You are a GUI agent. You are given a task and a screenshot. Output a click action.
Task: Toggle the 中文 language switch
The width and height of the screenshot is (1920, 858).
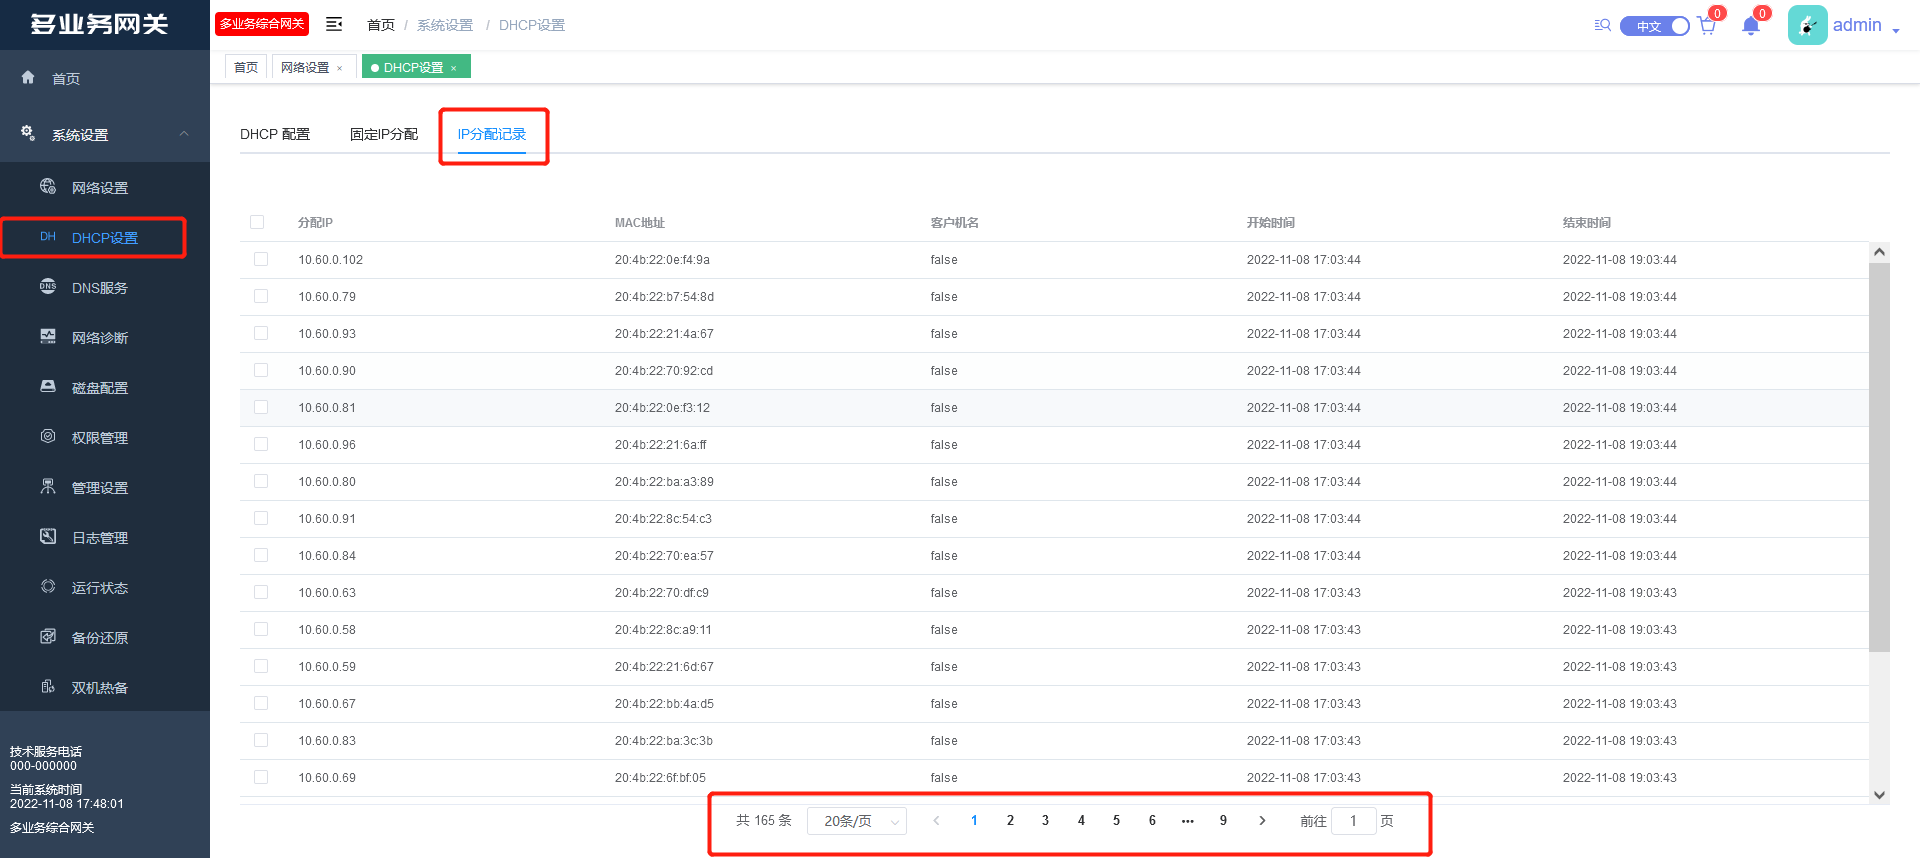click(1655, 26)
